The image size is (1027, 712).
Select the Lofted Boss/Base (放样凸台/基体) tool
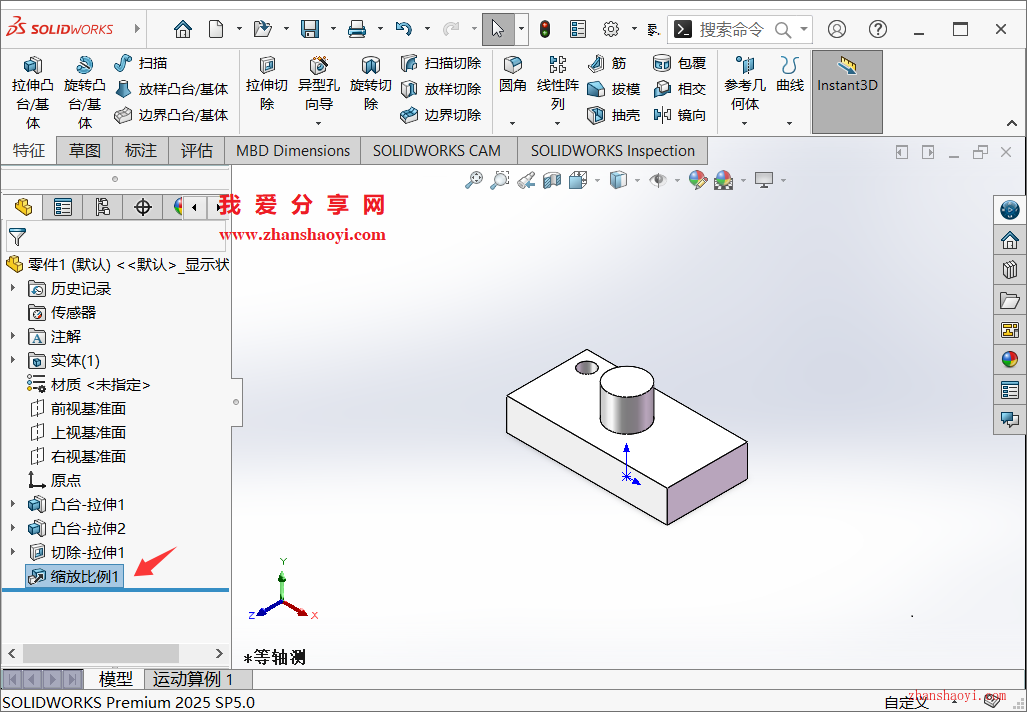[x=171, y=89]
